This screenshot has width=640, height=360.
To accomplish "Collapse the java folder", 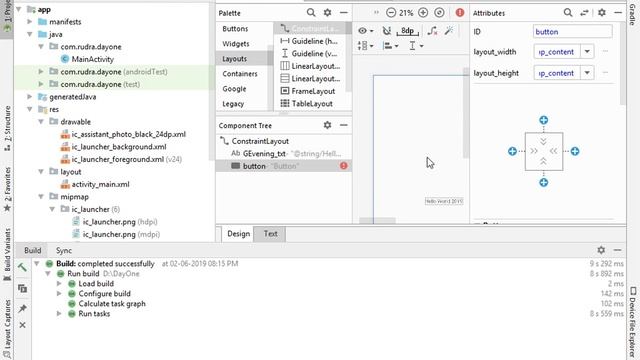I will coord(30,34).
